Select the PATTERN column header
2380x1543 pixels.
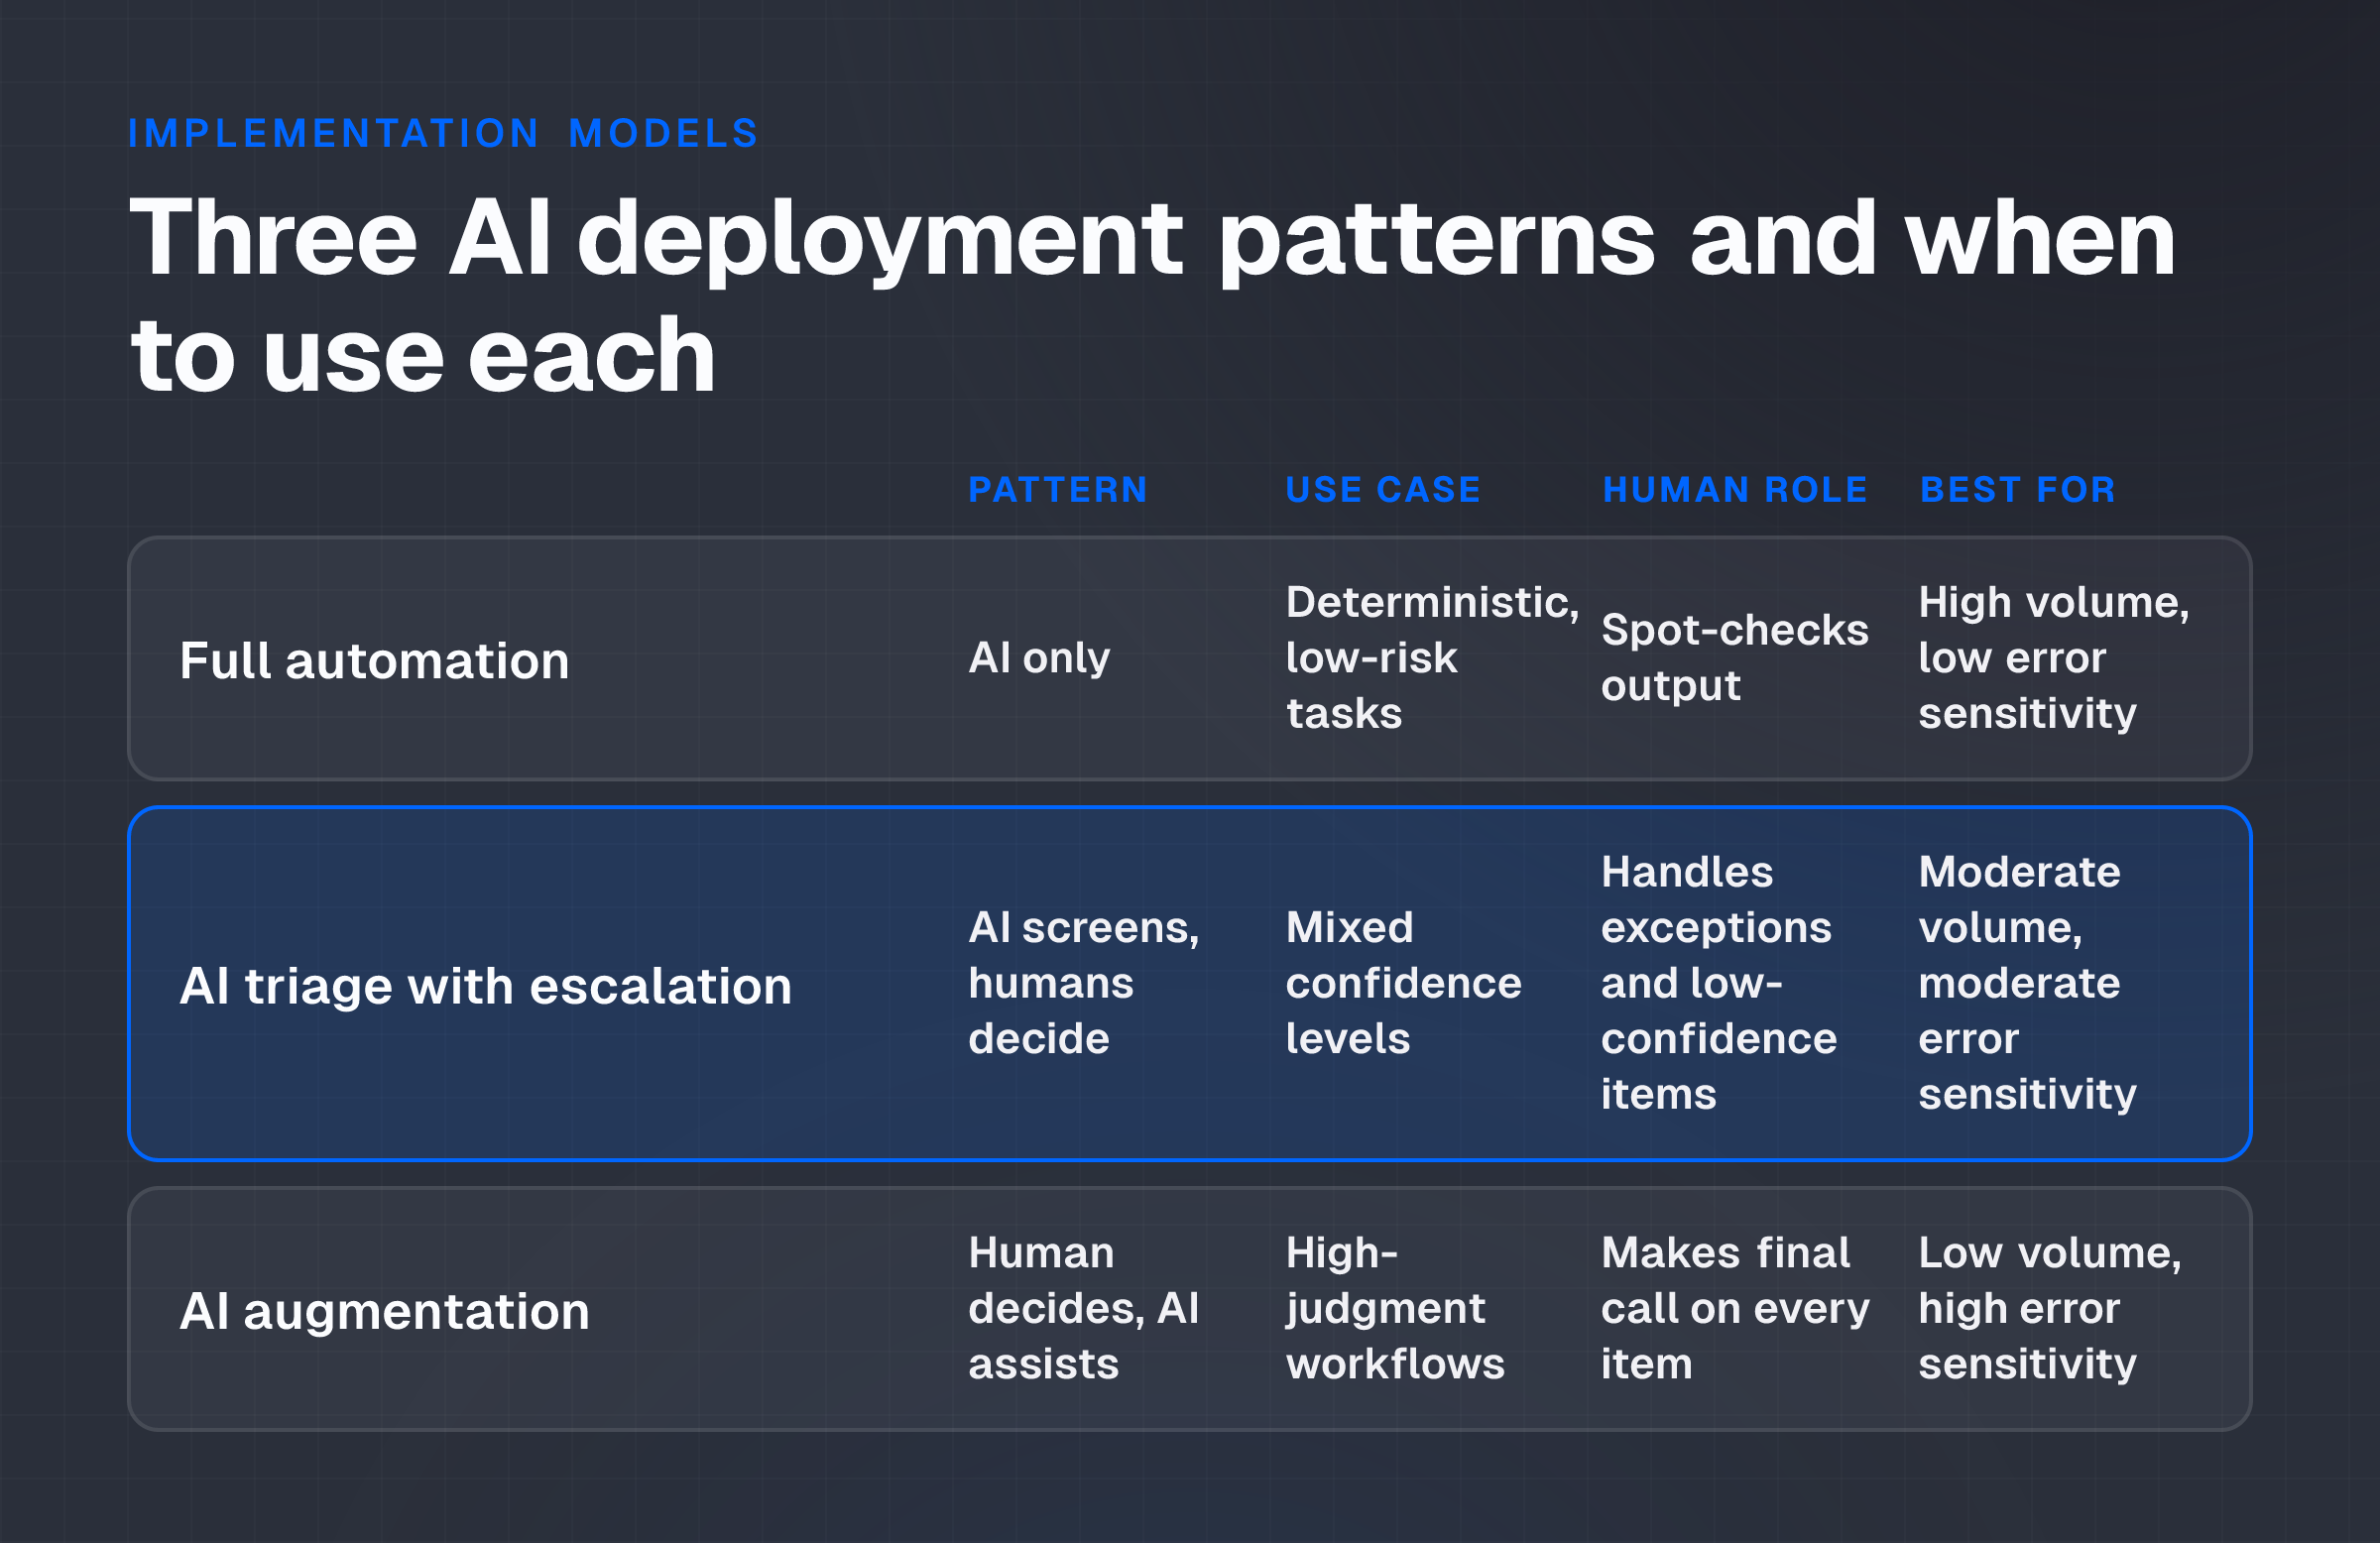pos(1057,489)
